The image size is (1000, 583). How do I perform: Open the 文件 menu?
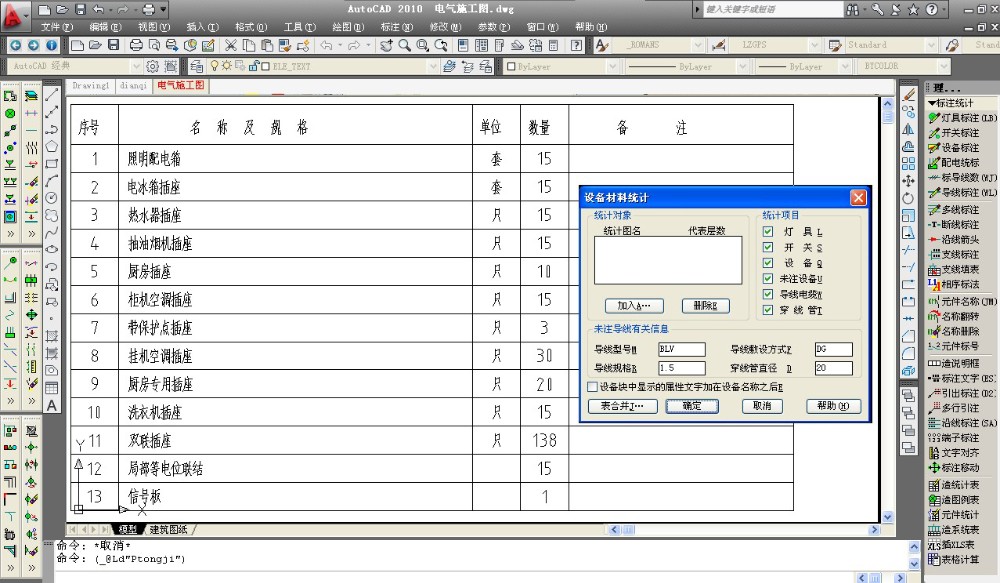tap(57, 27)
